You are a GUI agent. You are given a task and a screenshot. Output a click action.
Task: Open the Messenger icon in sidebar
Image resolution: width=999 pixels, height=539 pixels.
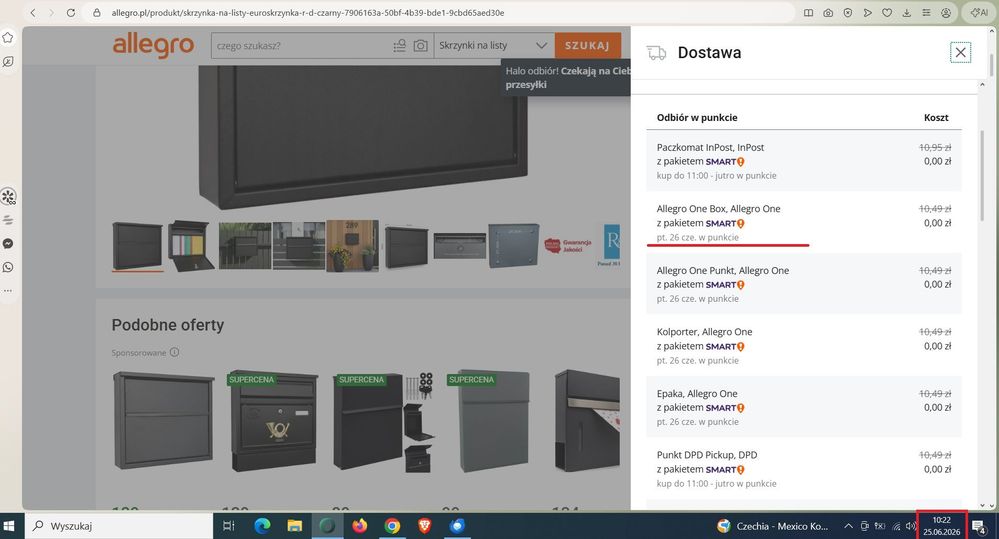[8, 243]
